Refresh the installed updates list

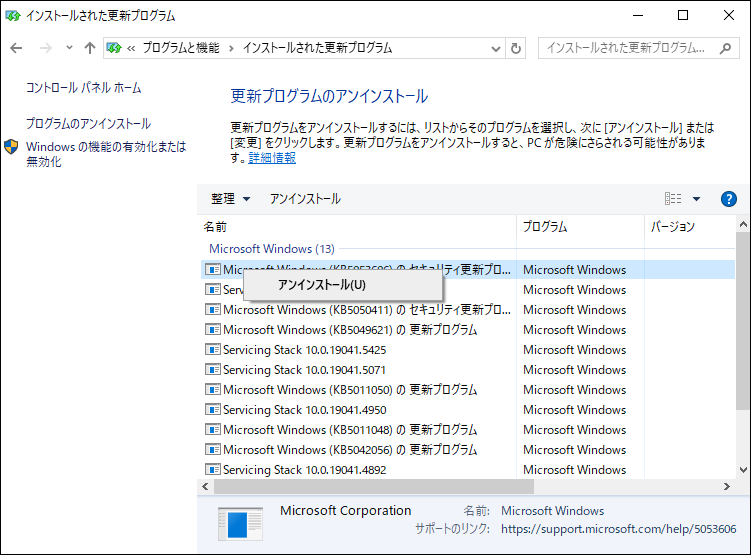coord(516,48)
